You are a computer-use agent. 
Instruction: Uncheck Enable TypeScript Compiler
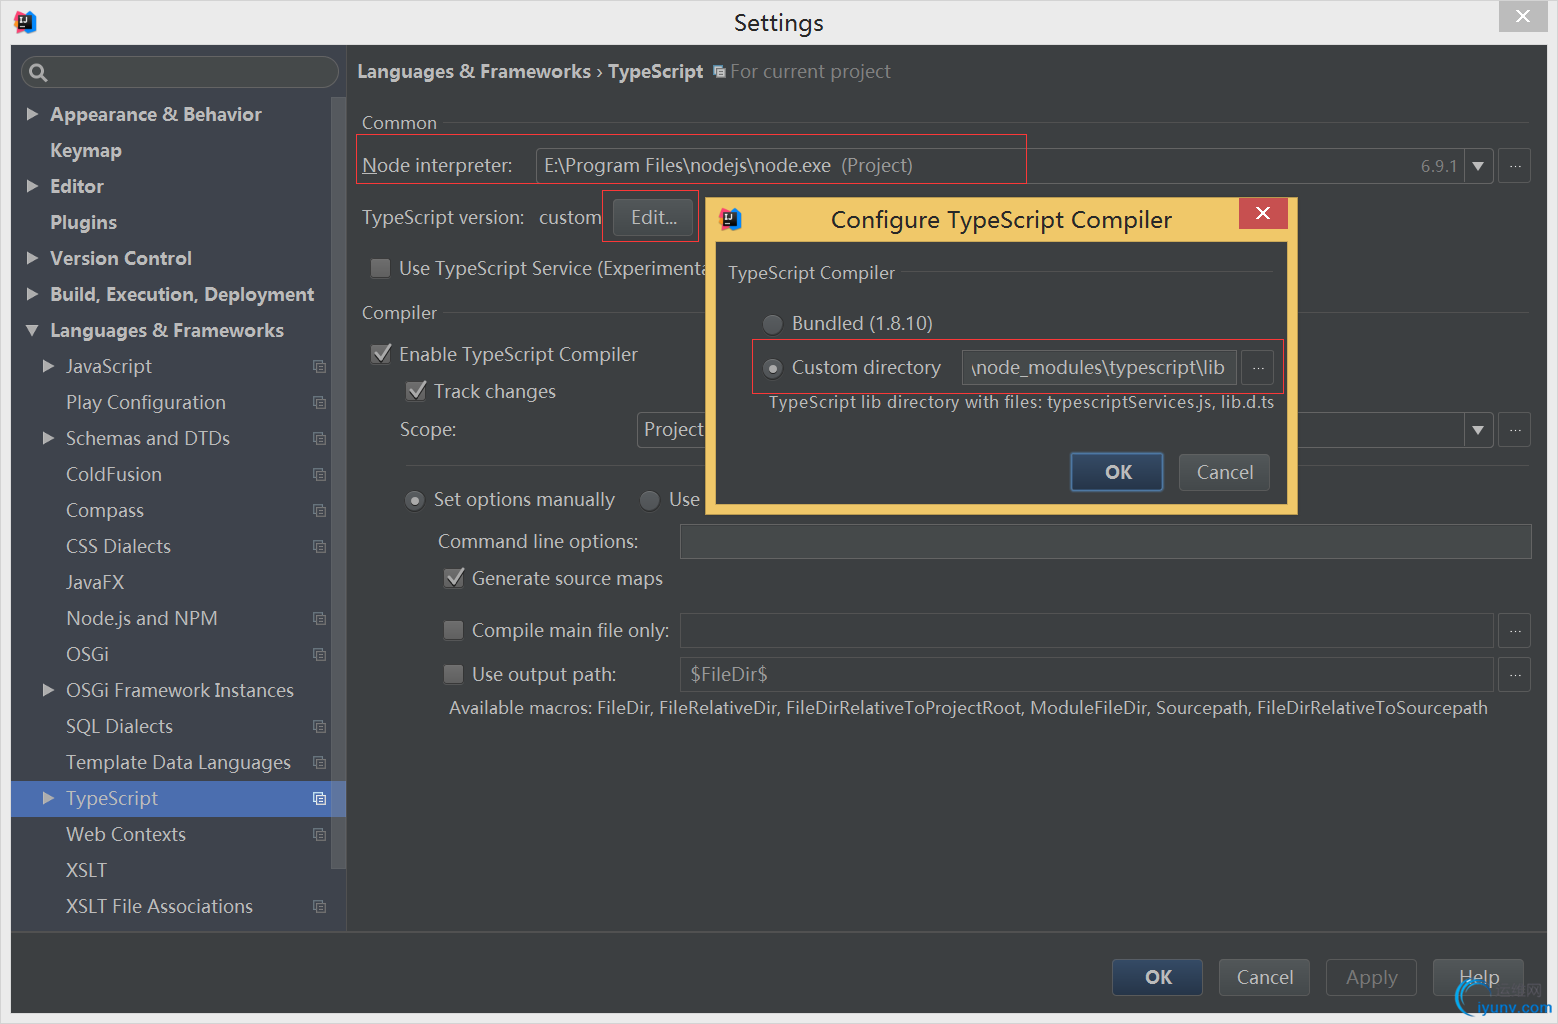tap(380, 354)
